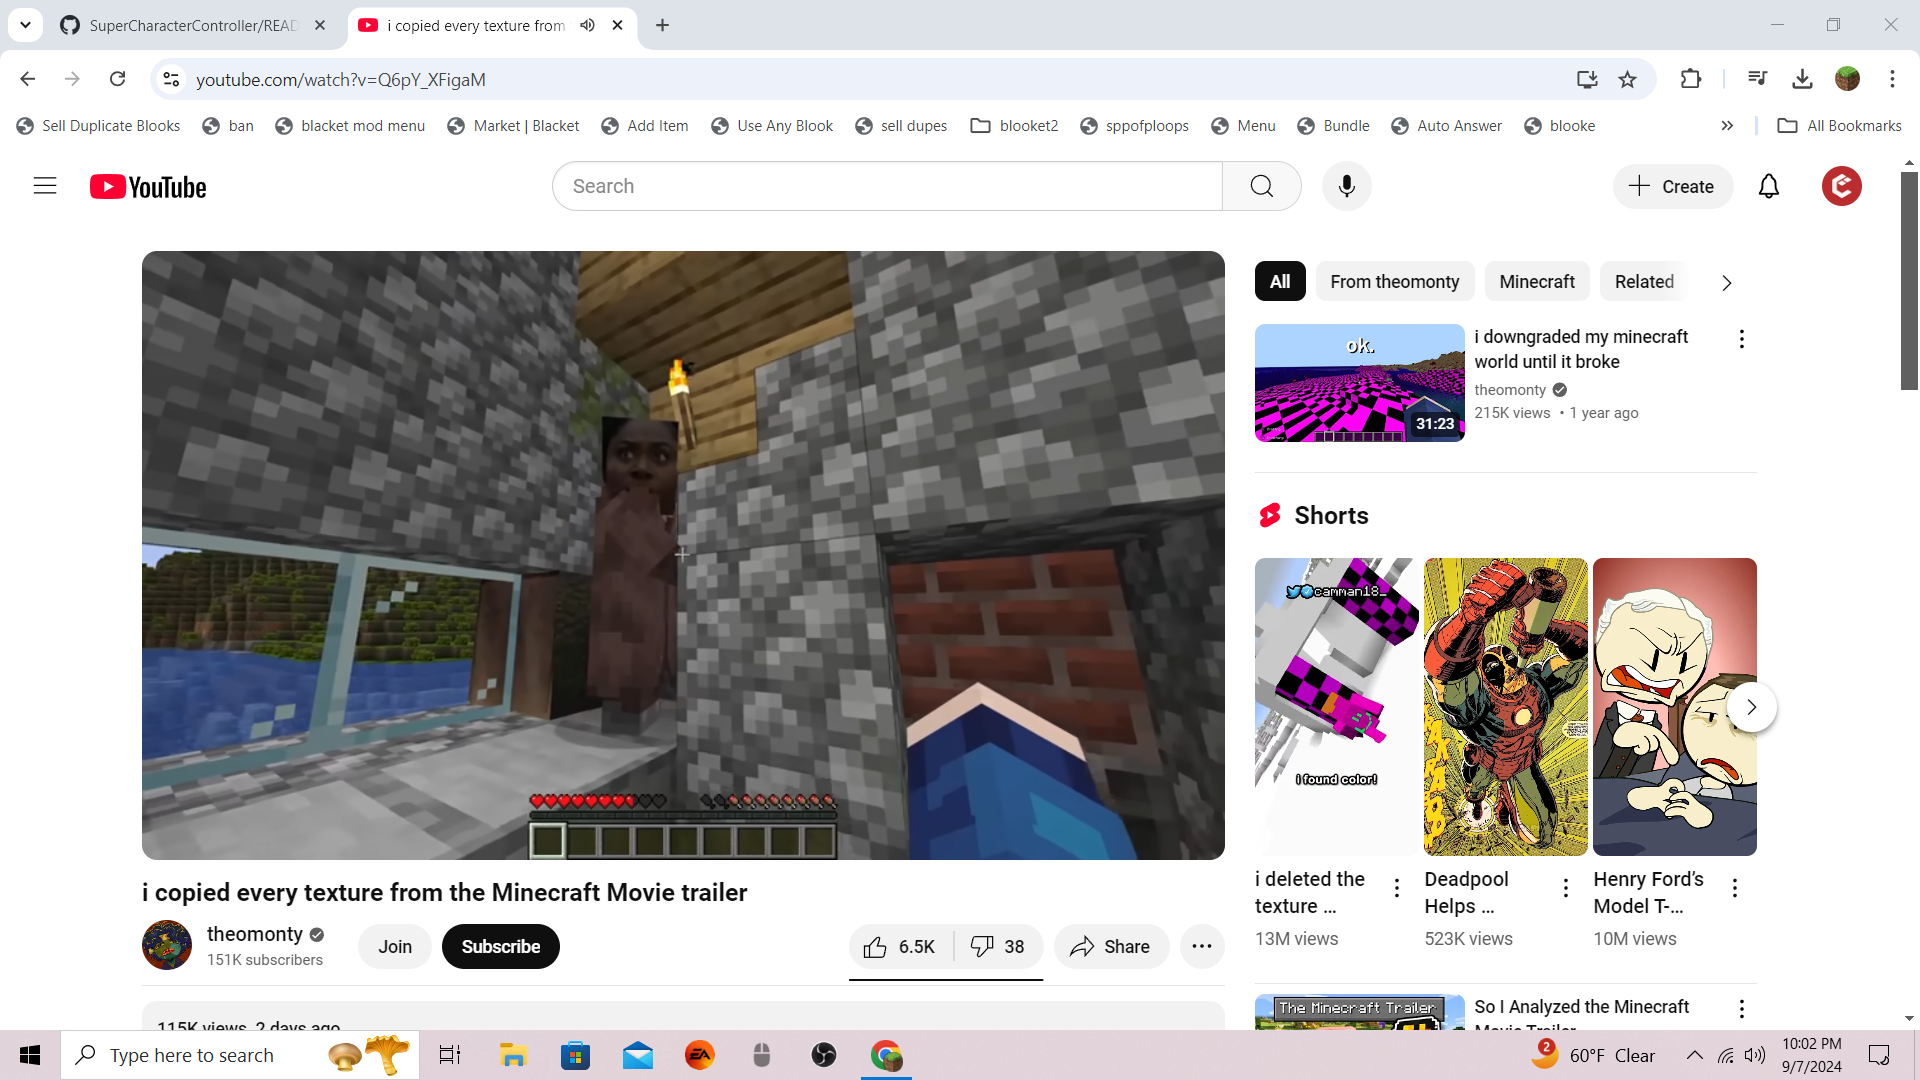Open the hamburger guide menu
The width and height of the screenshot is (1920, 1080).
pos(45,186)
